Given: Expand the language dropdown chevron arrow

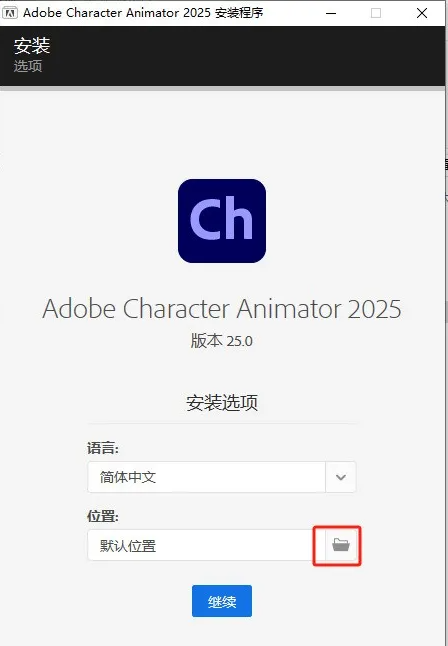Looking at the screenshot, I should [x=341, y=477].
